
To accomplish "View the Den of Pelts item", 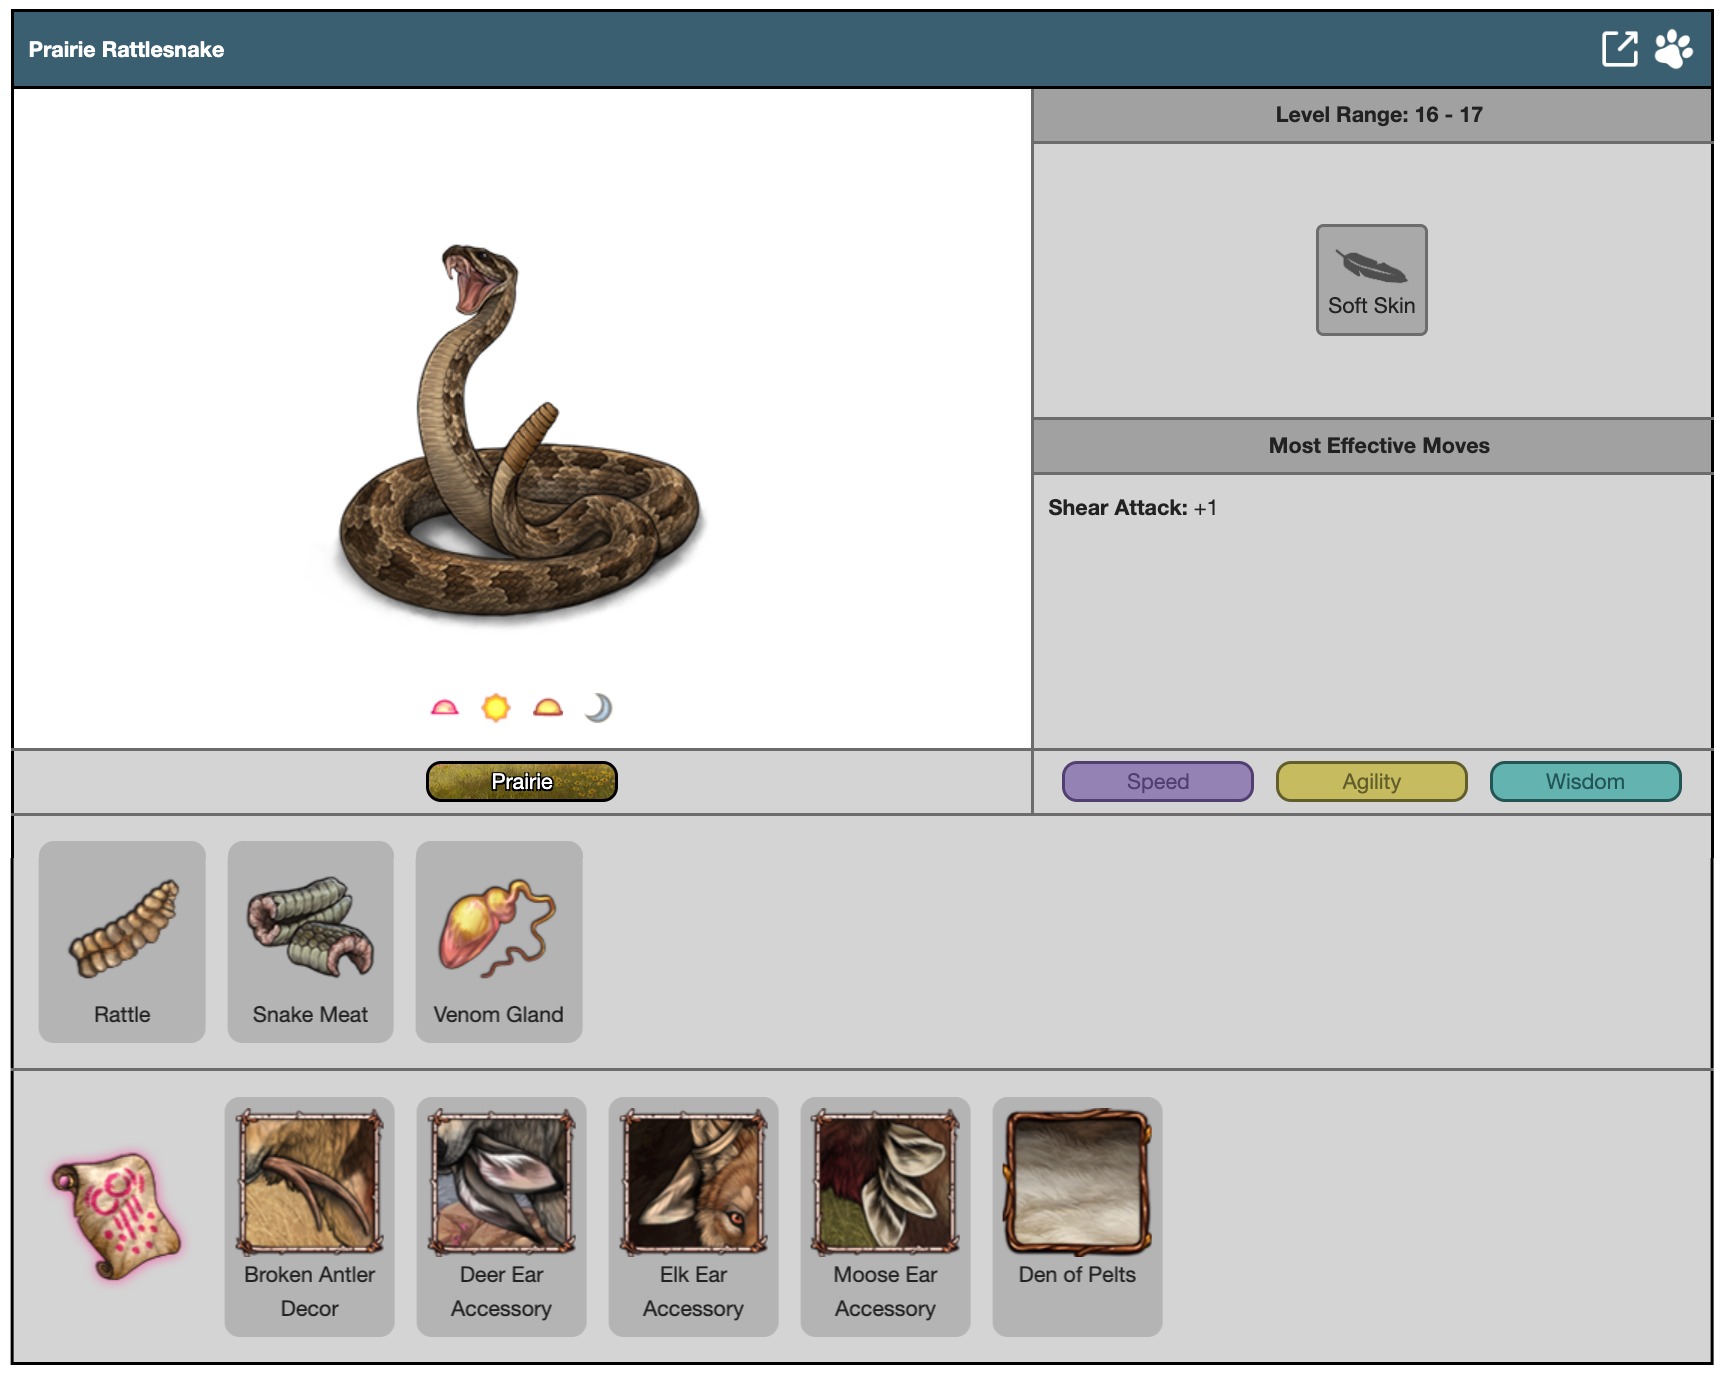I will point(1077,1216).
